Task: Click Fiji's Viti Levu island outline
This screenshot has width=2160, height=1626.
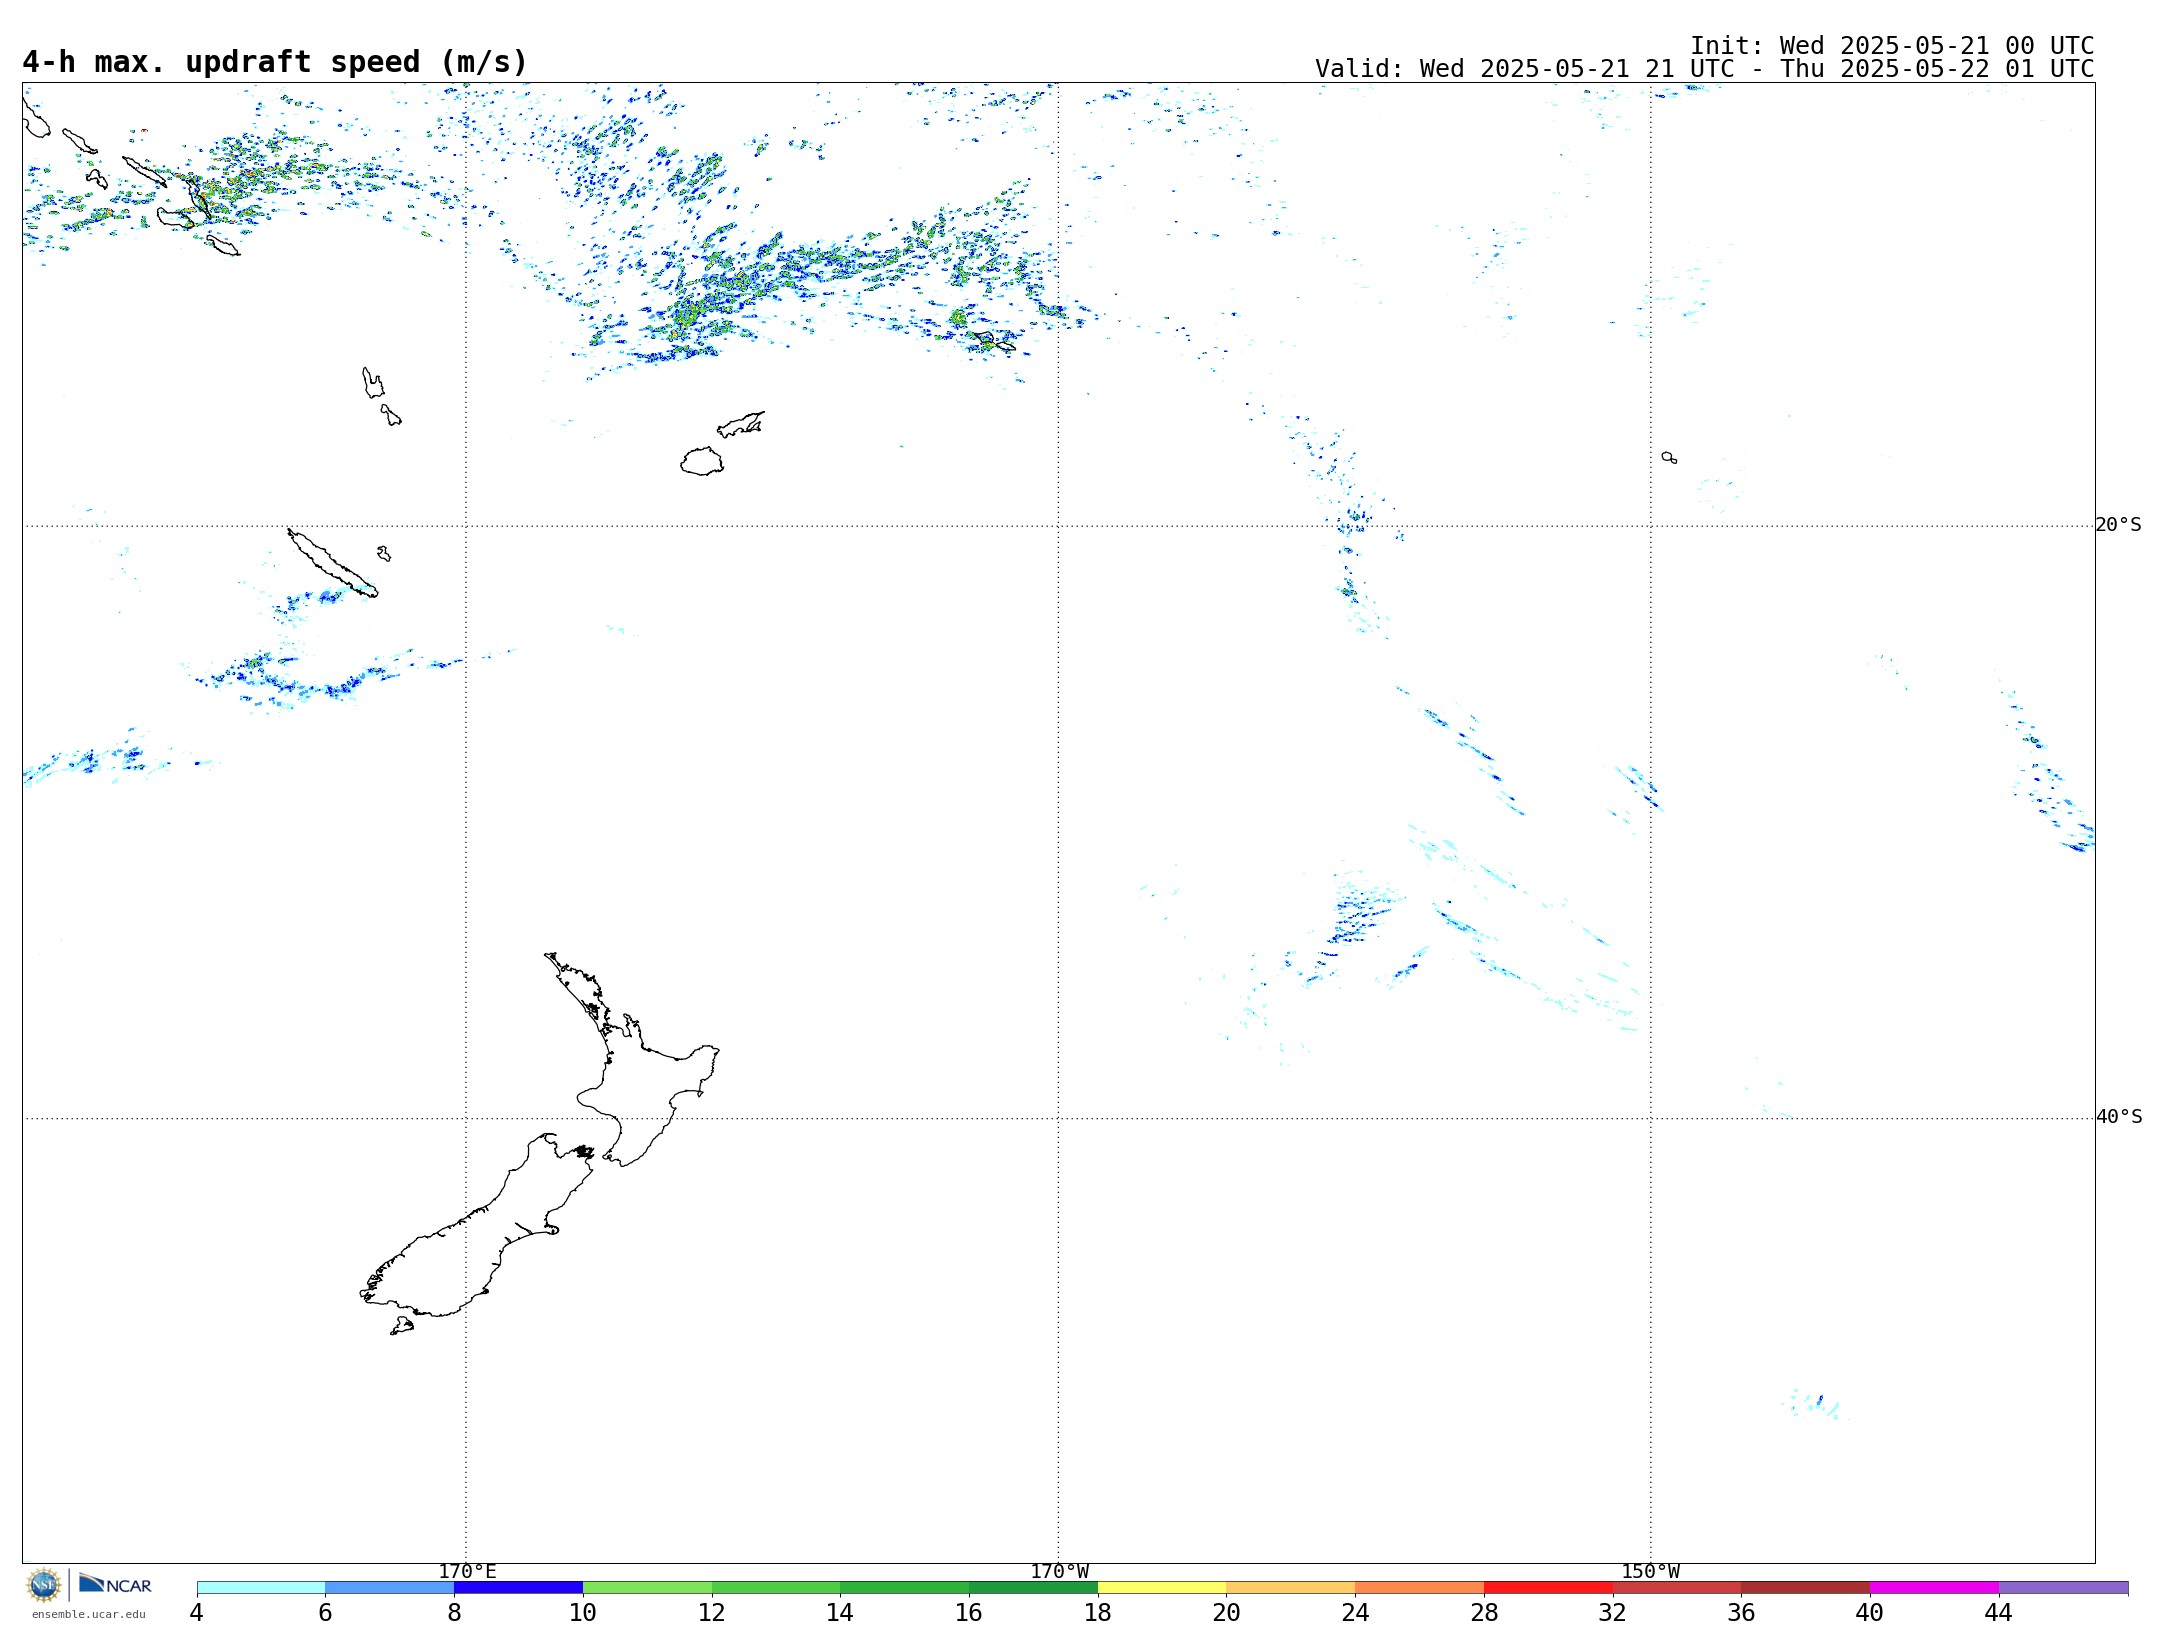Action: coord(702,461)
